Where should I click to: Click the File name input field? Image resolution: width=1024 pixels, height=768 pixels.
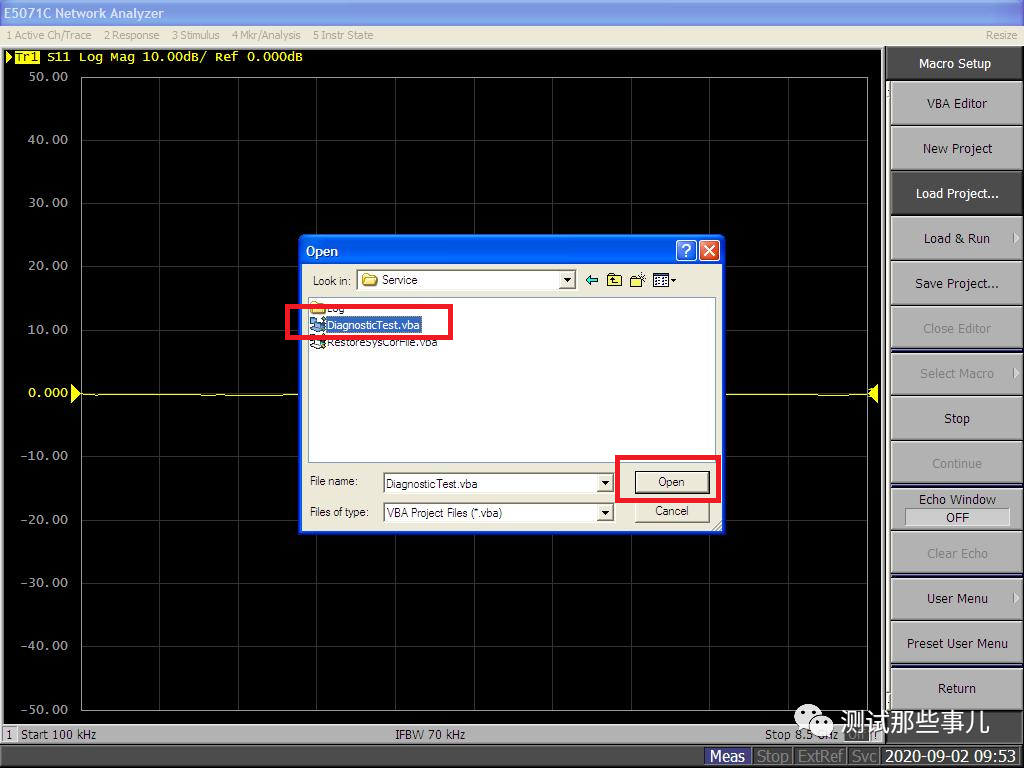(x=491, y=483)
